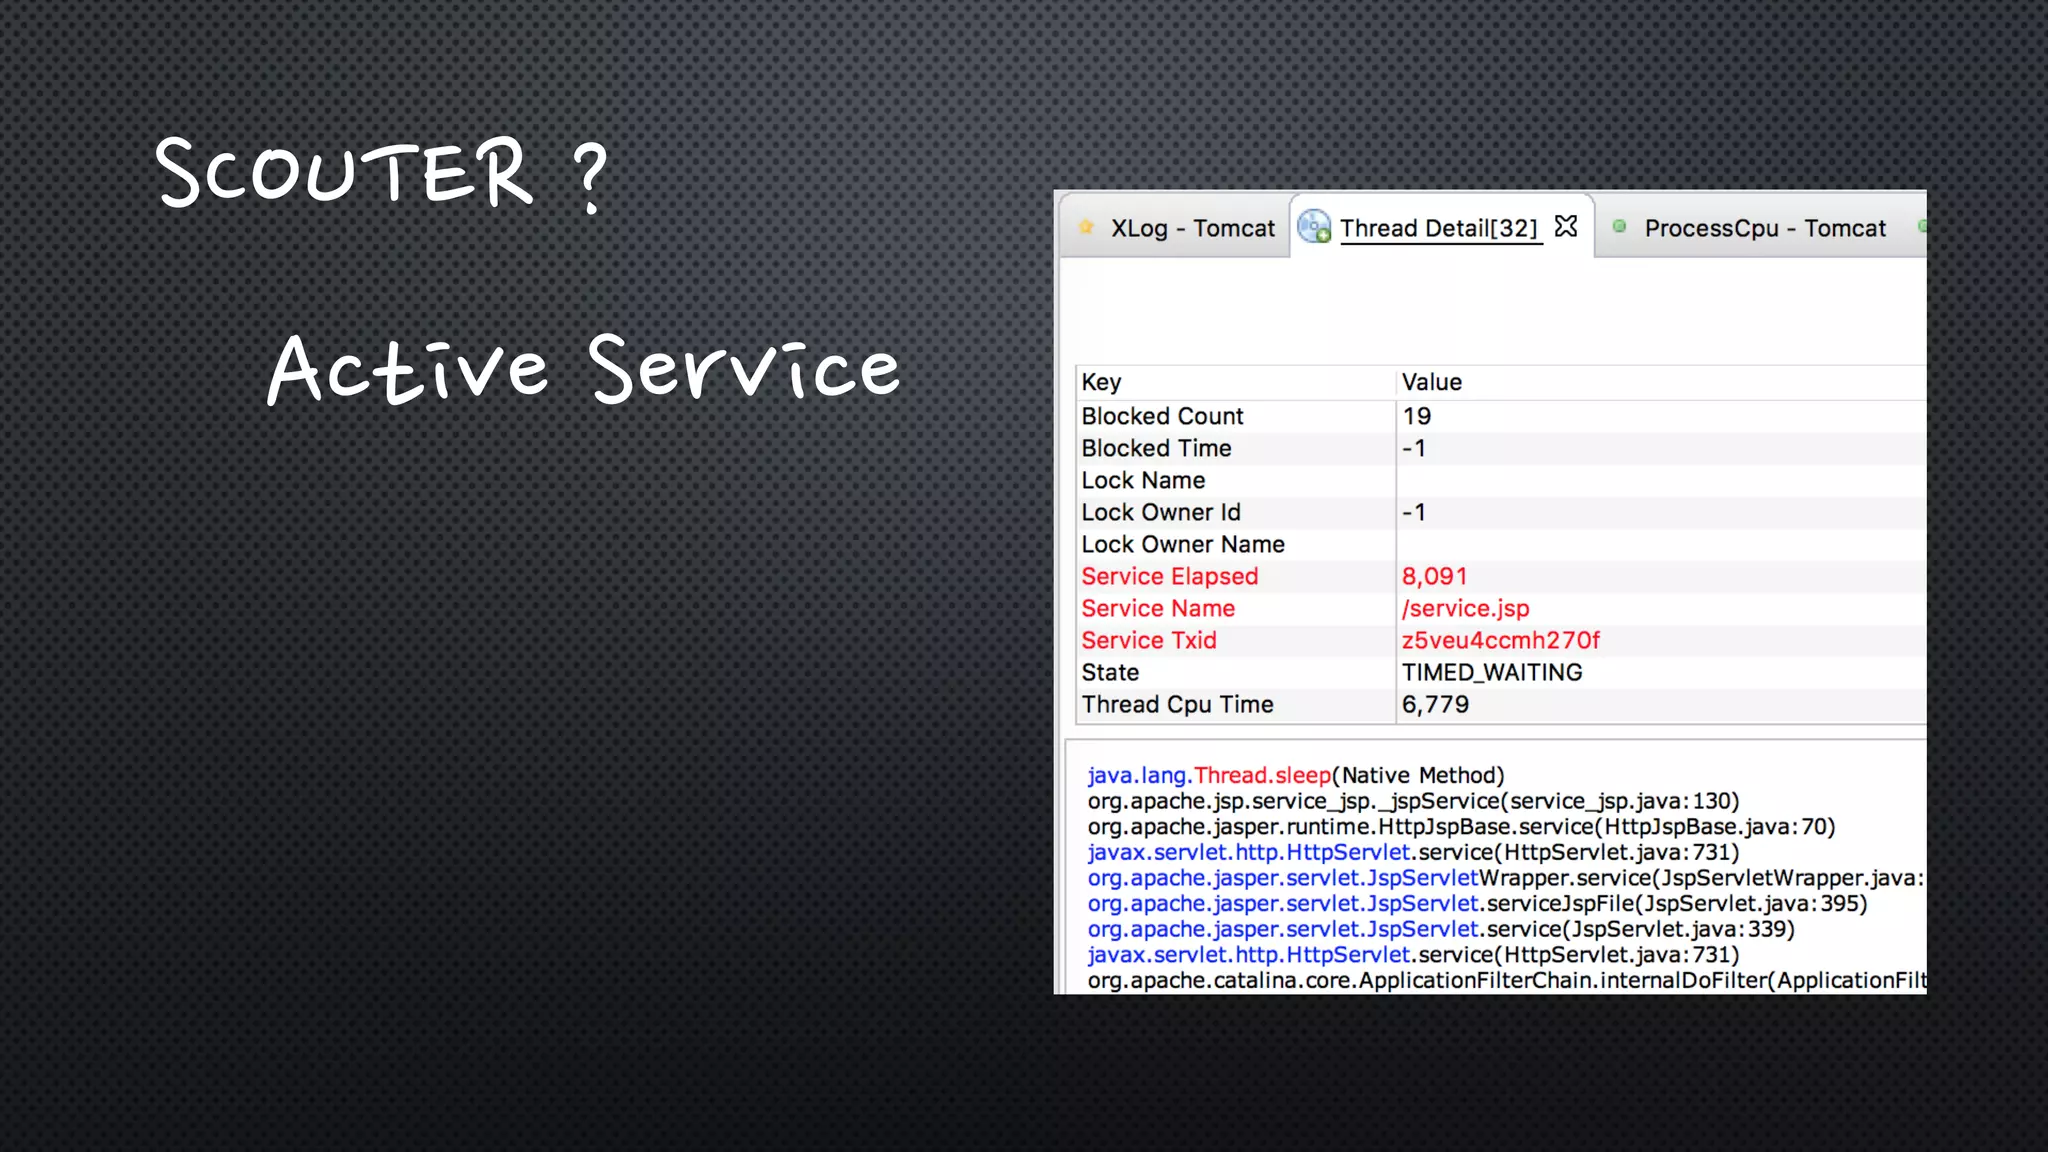Select the Lock Owner Id row key
The width and height of the screenshot is (2048, 1152).
(x=1161, y=512)
